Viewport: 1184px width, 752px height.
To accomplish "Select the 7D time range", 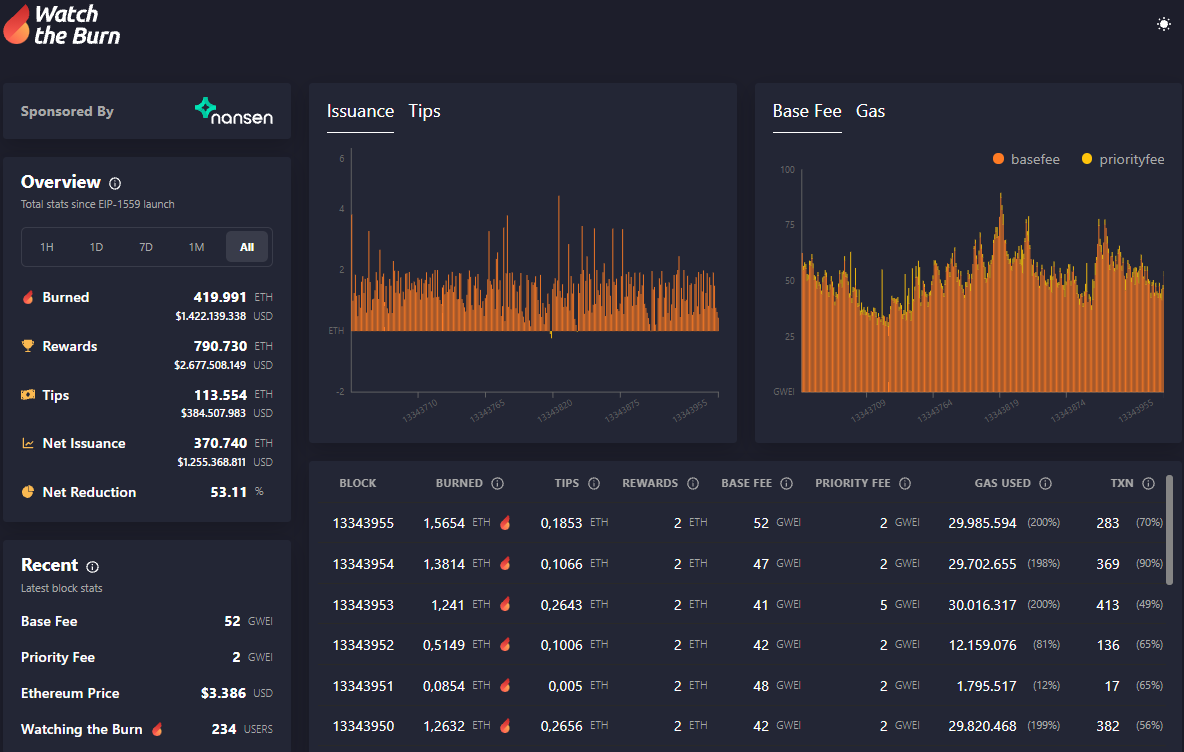I will tap(146, 247).
